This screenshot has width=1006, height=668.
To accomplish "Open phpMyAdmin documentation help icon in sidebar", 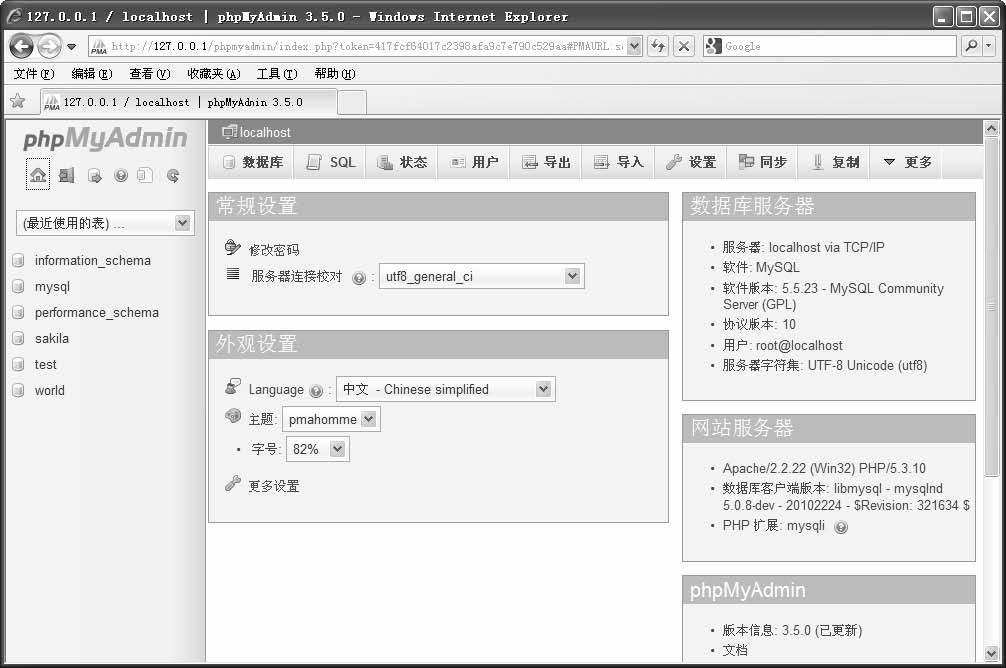I will coord(121,175).
